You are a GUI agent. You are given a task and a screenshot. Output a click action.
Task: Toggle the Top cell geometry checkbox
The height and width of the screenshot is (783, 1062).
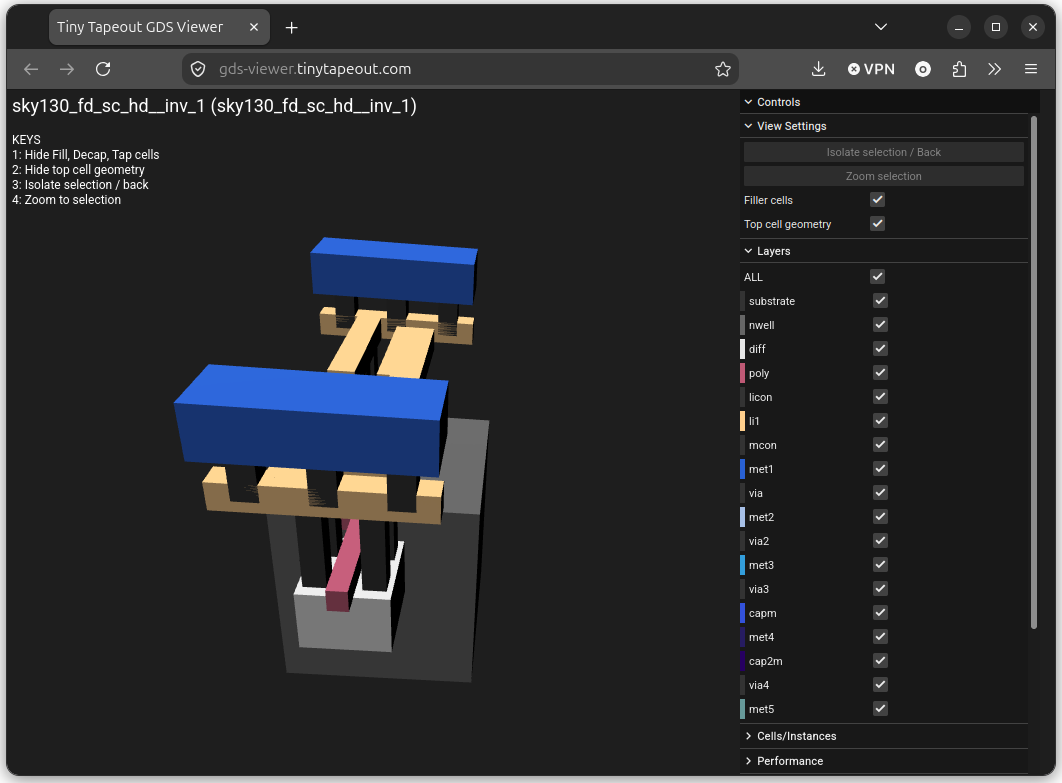point(877,224)
